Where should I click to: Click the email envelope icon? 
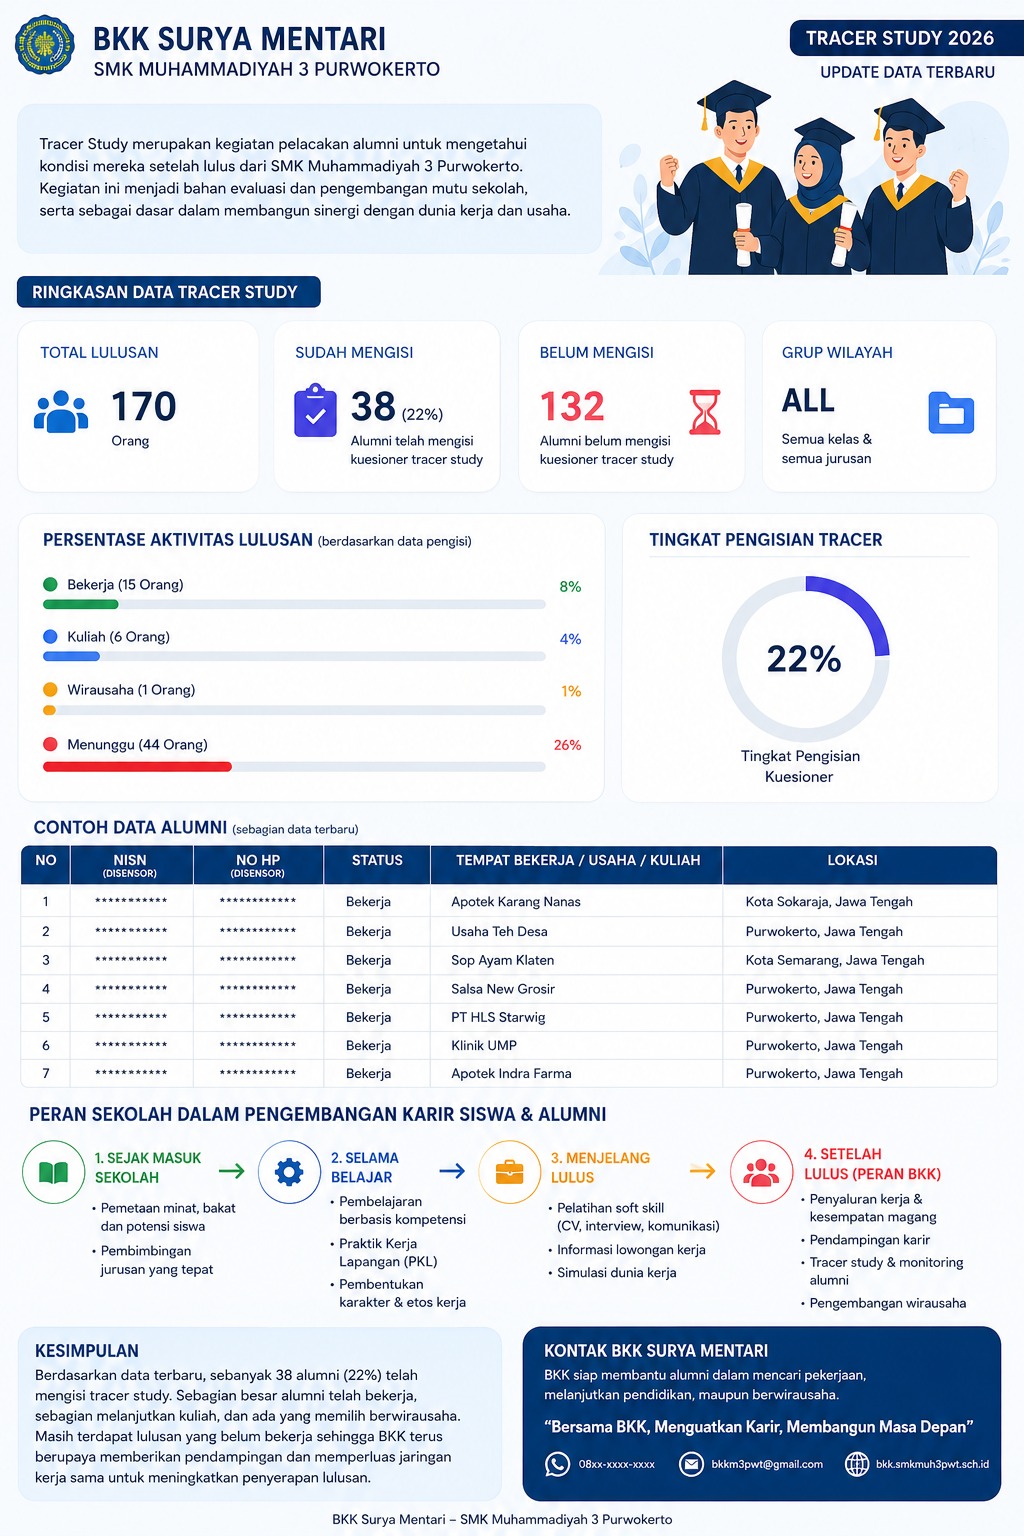(x=691, y=1464)
